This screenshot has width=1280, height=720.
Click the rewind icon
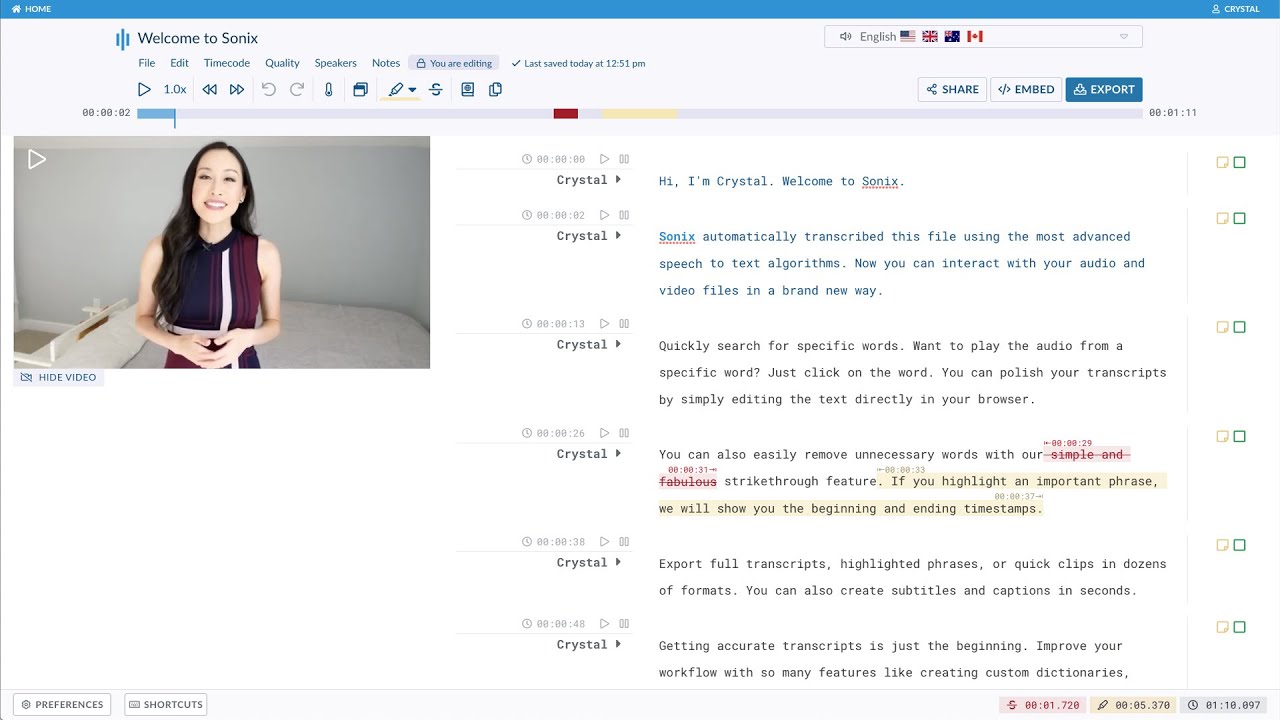click(209, 89)
